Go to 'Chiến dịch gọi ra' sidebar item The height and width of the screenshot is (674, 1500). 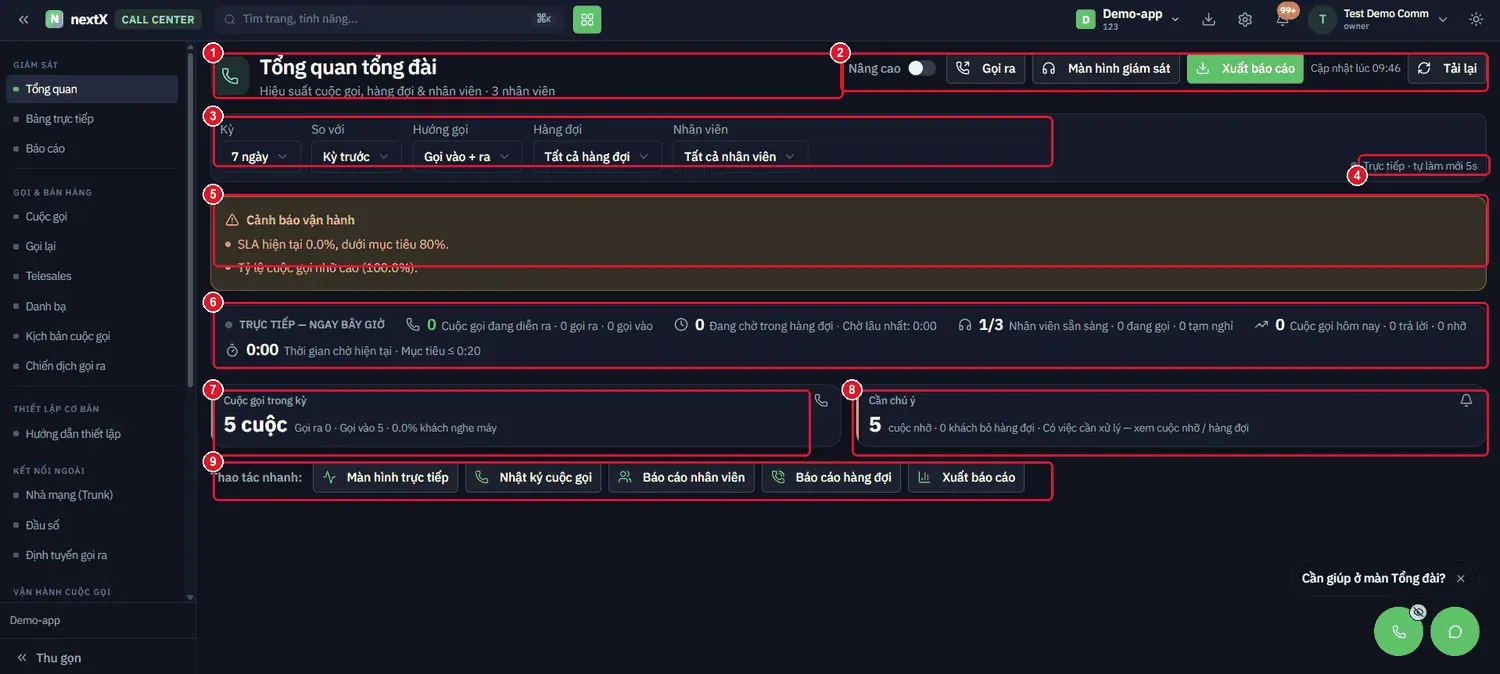tap(92, 366)
